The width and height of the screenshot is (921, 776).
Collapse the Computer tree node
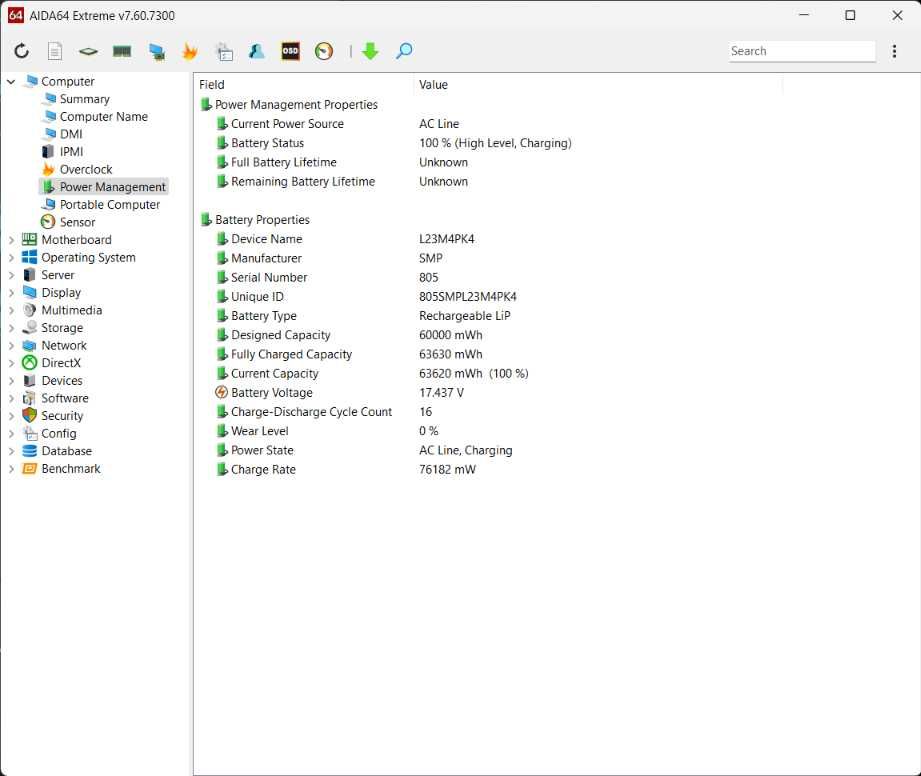coord(11,82)
